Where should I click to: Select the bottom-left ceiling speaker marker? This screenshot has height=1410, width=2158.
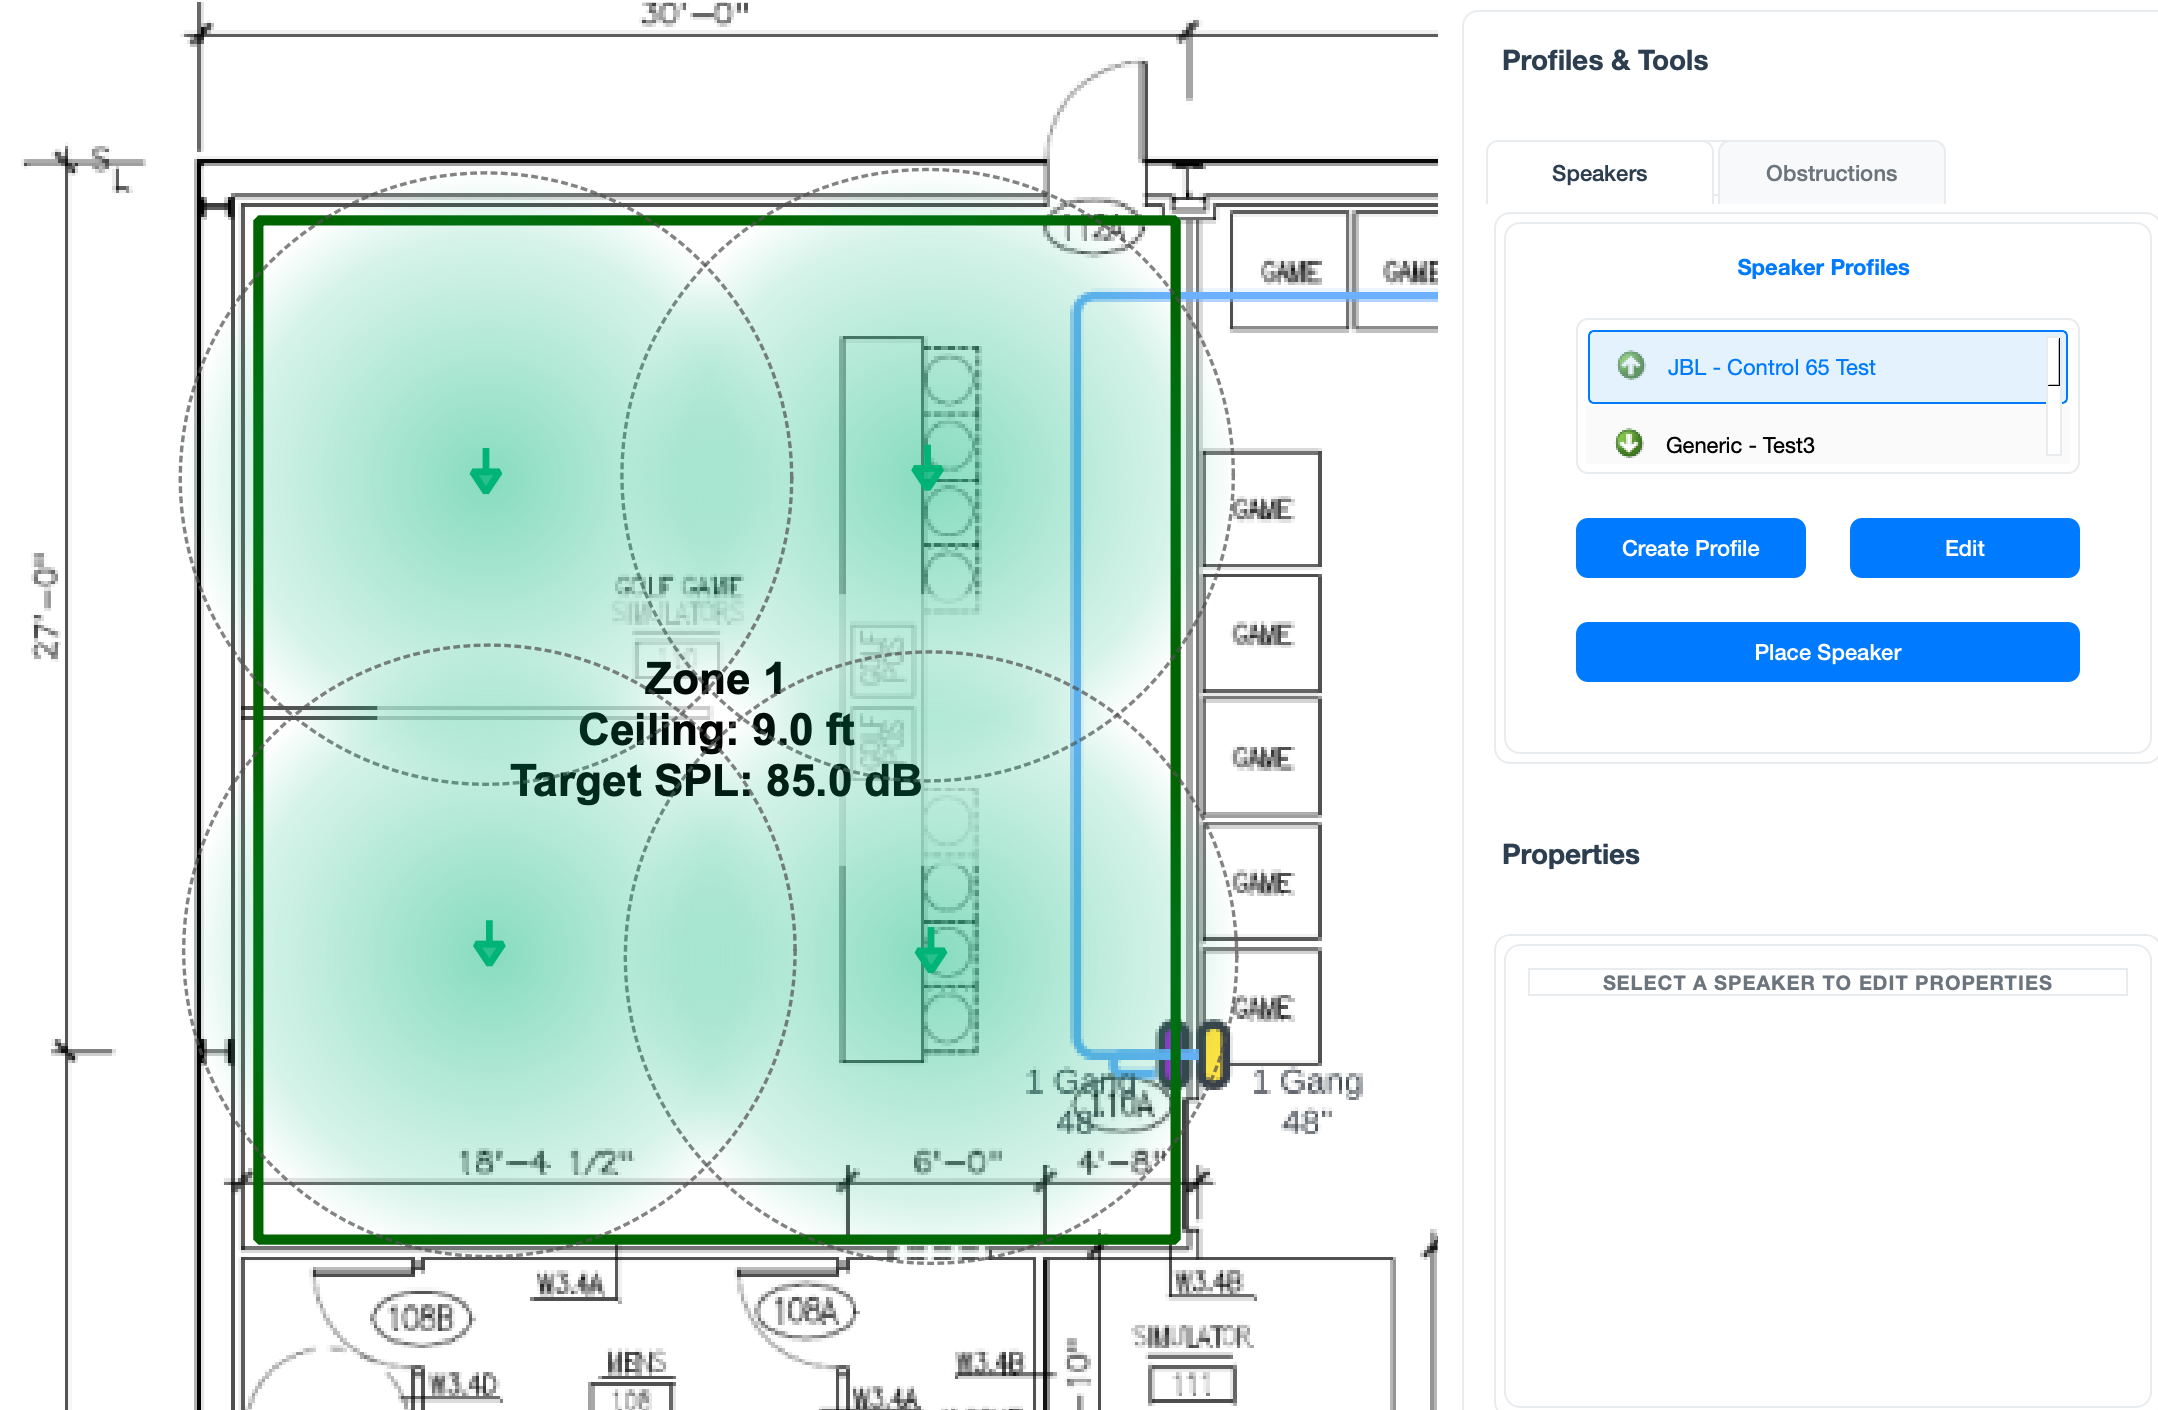[489, 944]
